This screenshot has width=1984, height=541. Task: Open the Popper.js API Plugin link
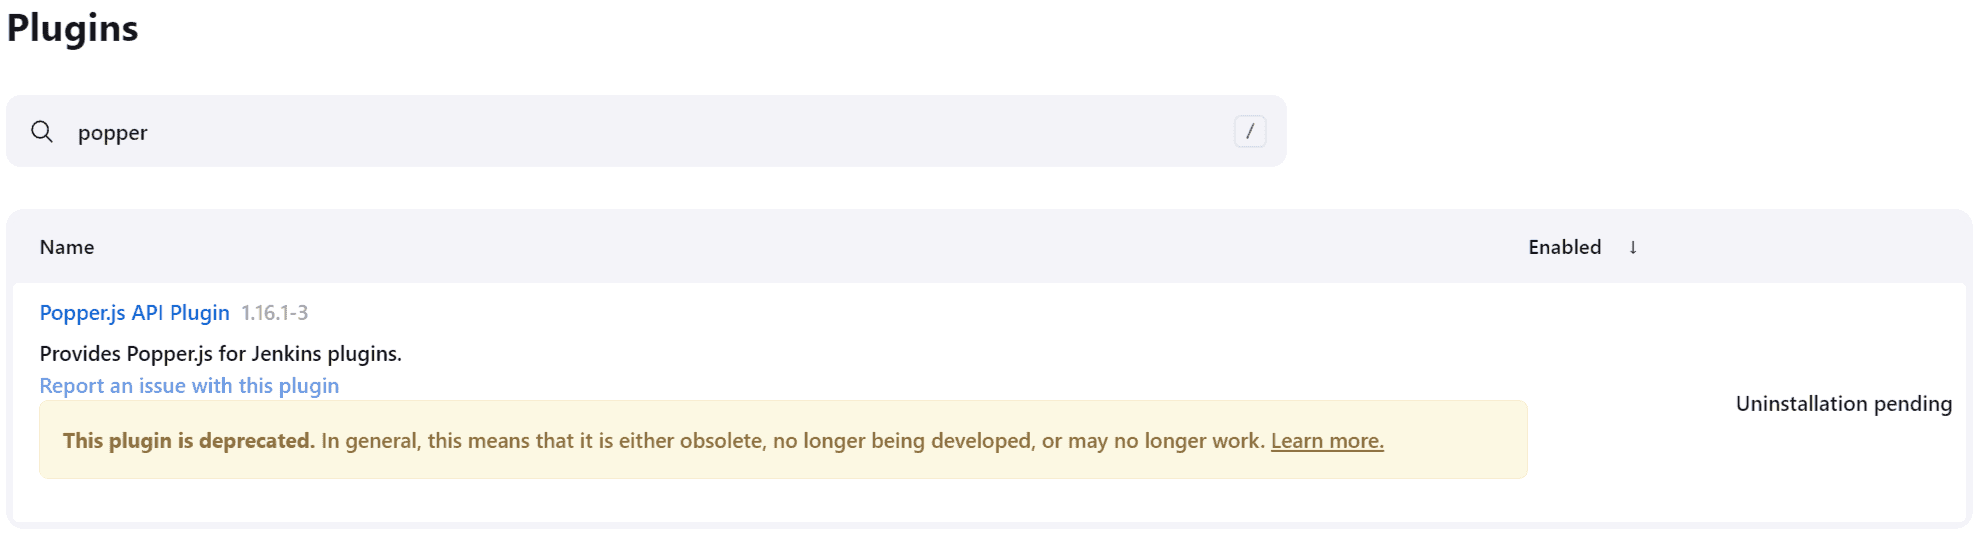click(134, 313)
